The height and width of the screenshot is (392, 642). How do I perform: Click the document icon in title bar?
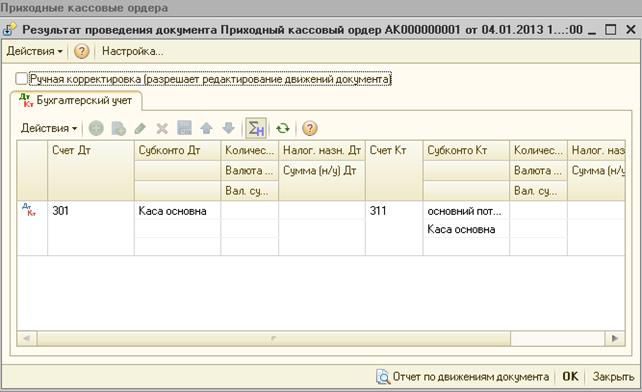(x=9, y=29)
